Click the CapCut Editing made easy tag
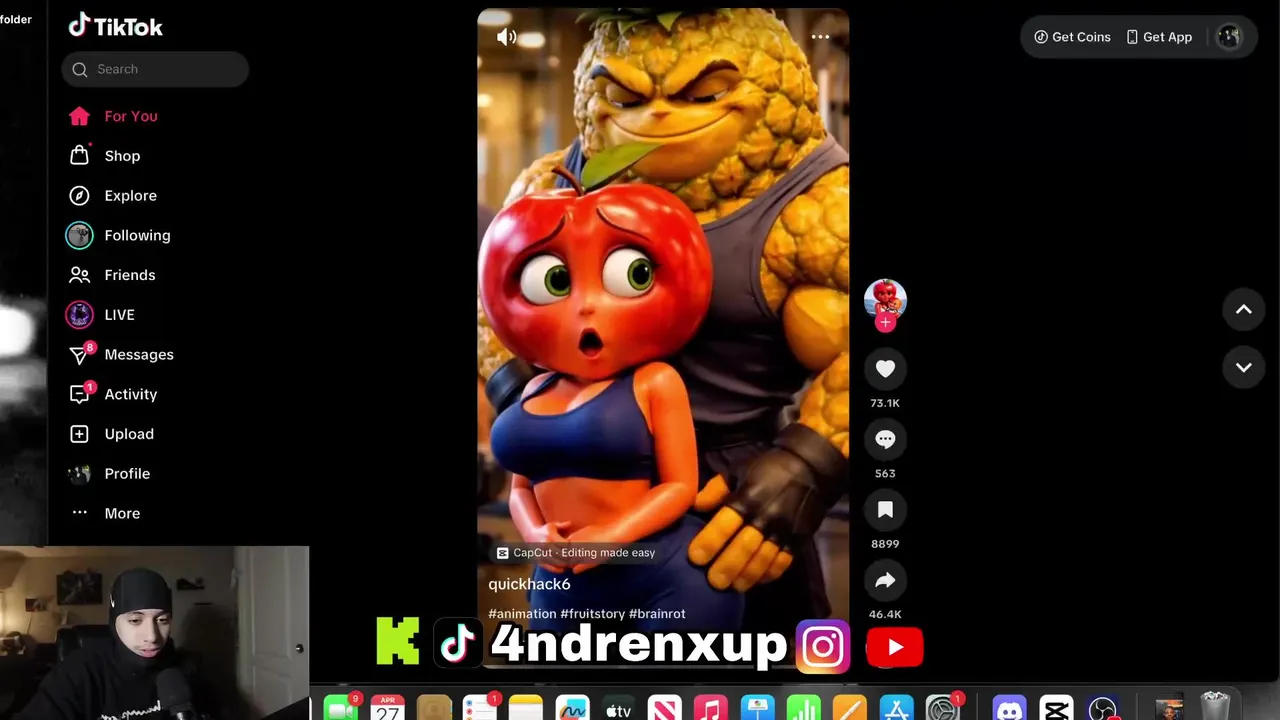1280x720 pixels. [x=576, y=553]
